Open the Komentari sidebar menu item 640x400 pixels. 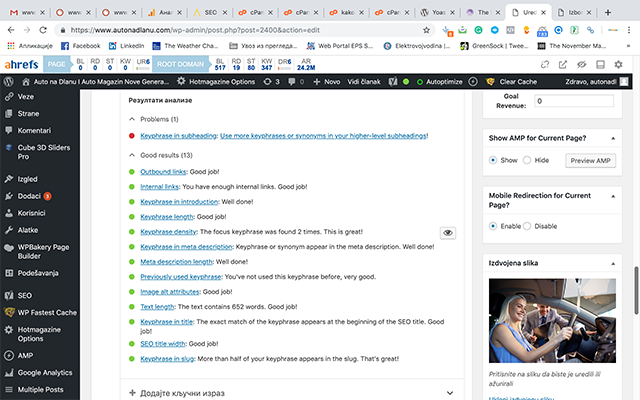(x=34, y=131)
